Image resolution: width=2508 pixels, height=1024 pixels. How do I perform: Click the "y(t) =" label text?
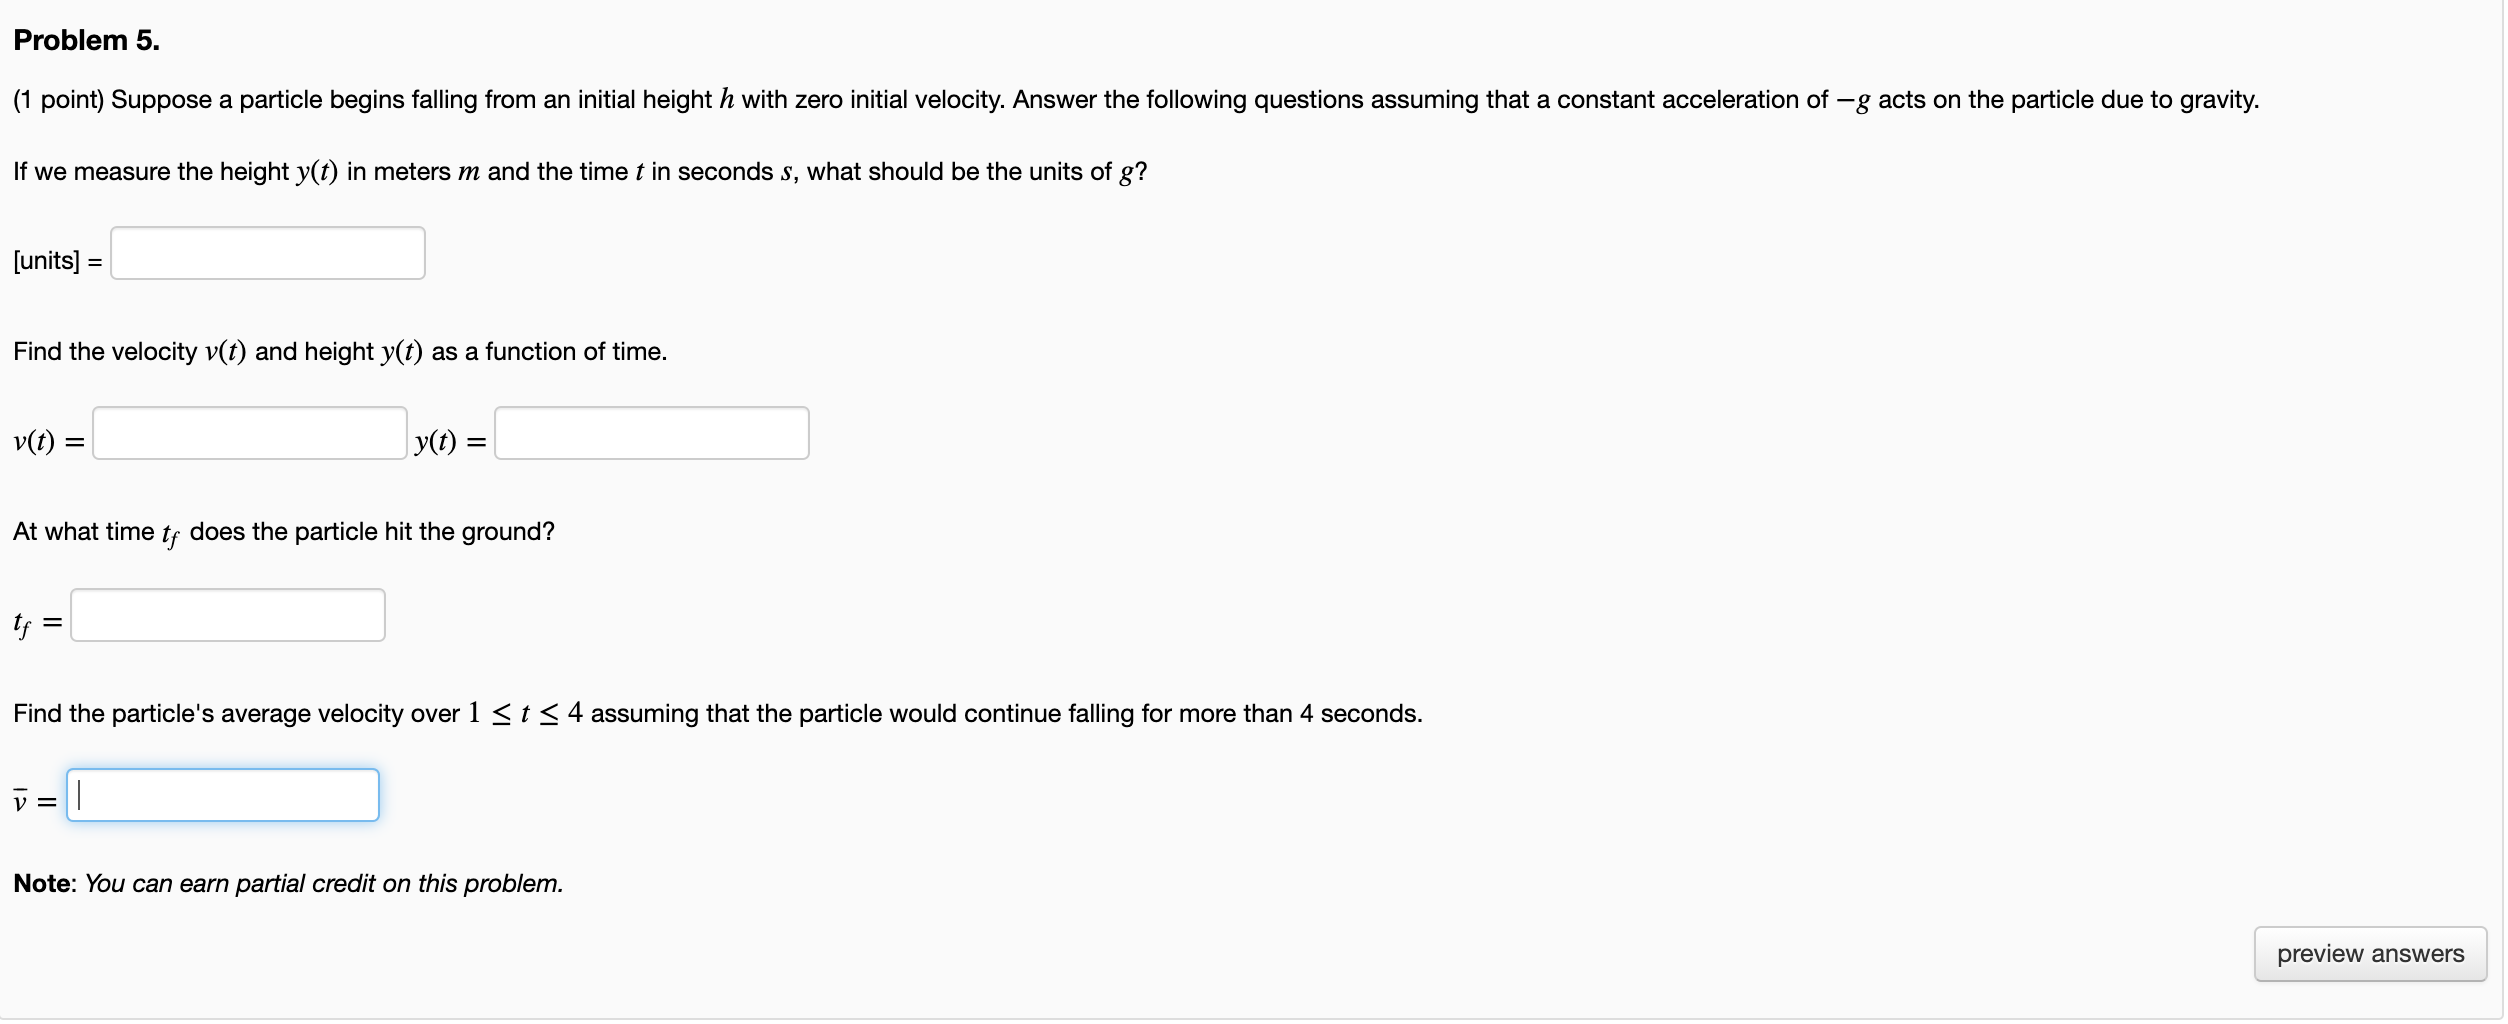450,441
